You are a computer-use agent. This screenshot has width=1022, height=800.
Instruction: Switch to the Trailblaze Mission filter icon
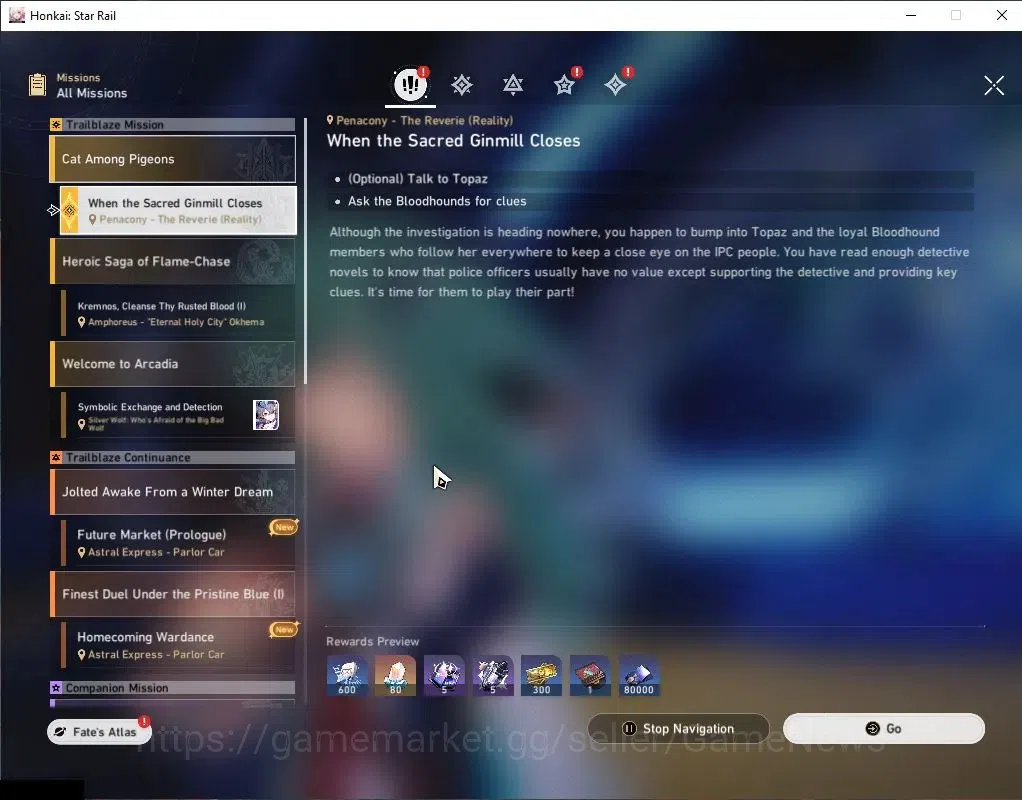tap(461, 85)
